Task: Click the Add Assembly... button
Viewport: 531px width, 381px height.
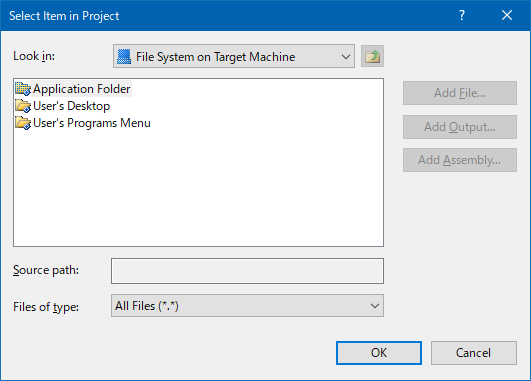Action: click(x=460, y=160)
